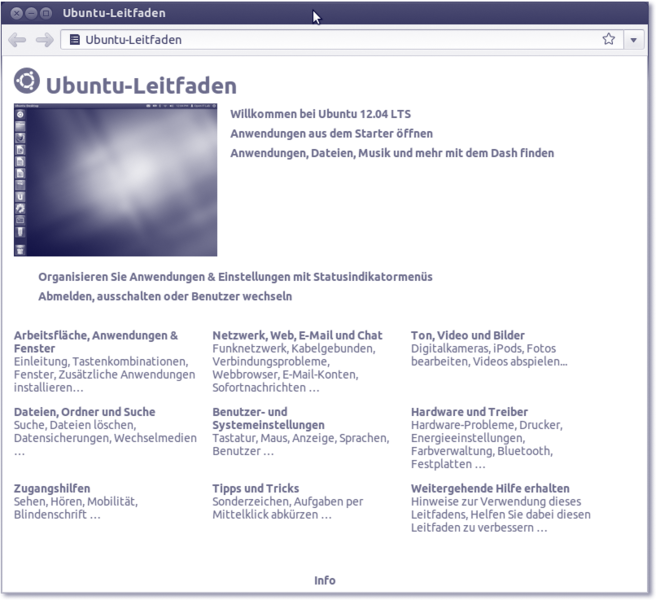Open 'Hardware und Treiber' section

(x=469, y=411)
